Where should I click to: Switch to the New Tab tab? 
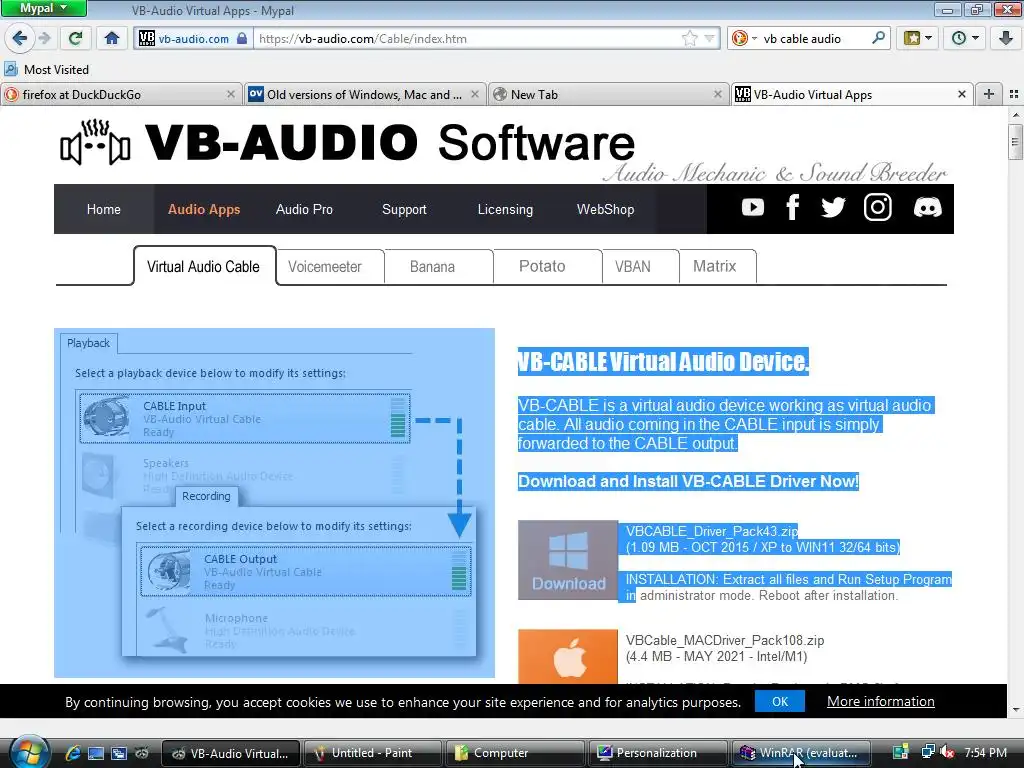point(608,94)
